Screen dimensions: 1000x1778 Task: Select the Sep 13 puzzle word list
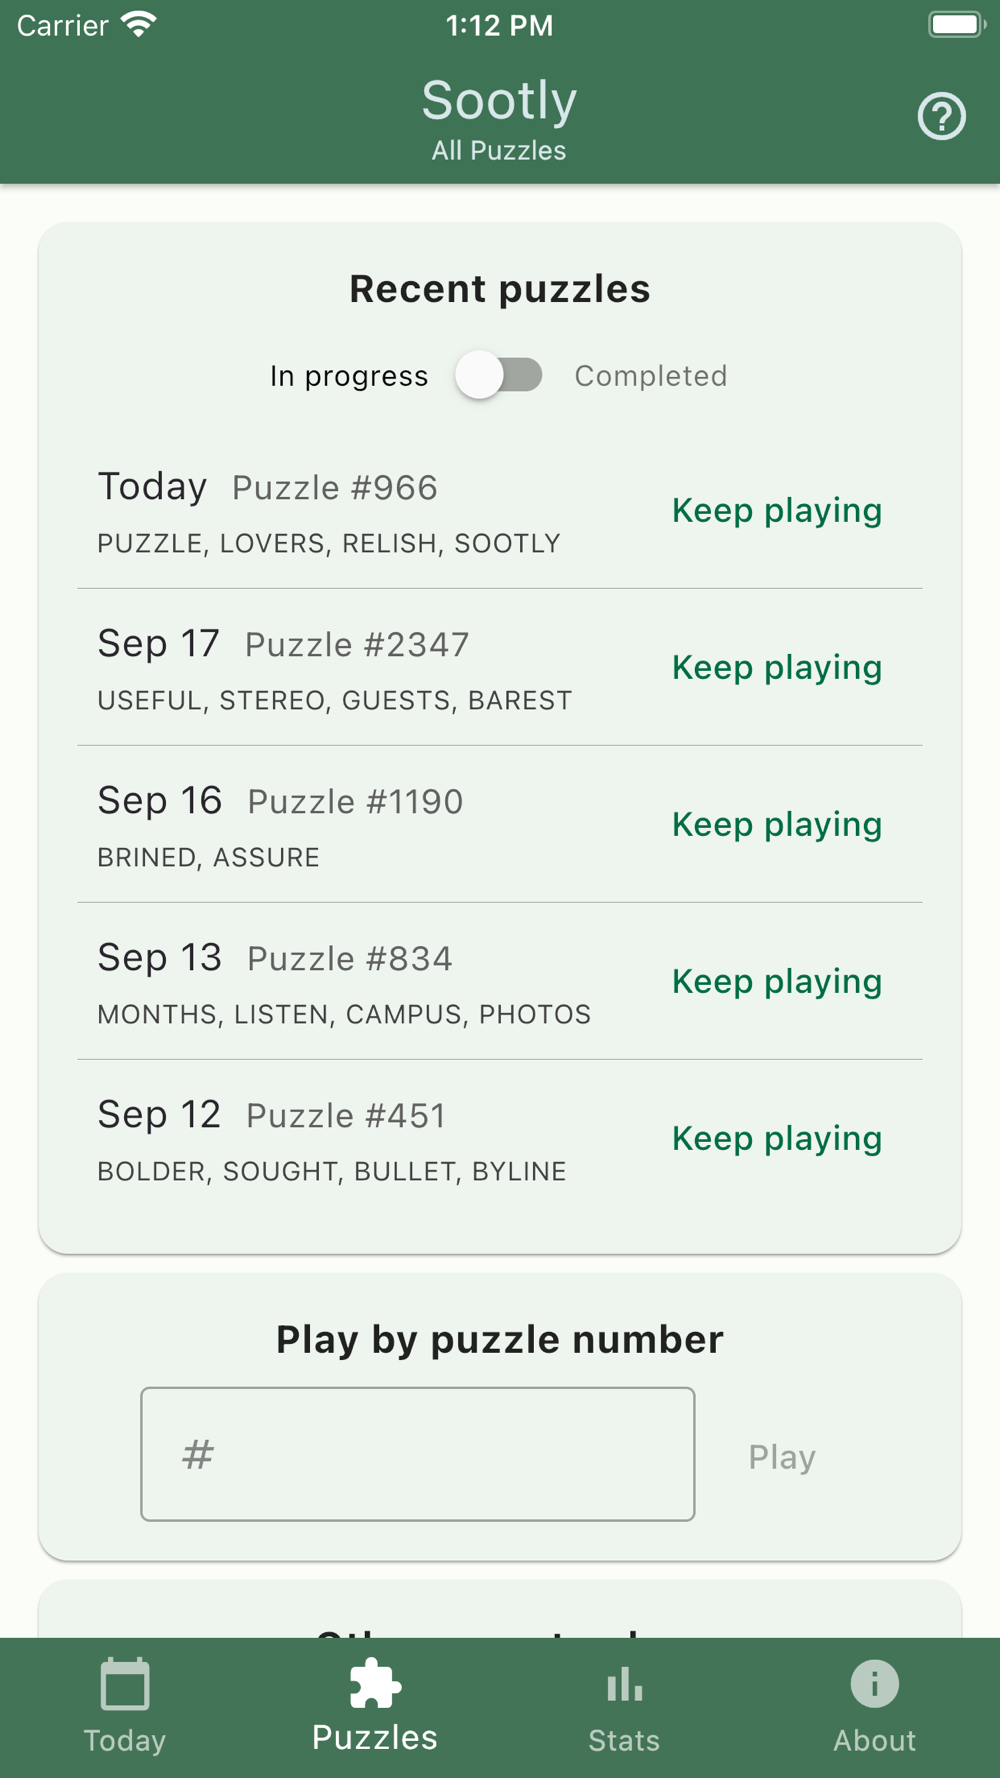(344, 1015)
